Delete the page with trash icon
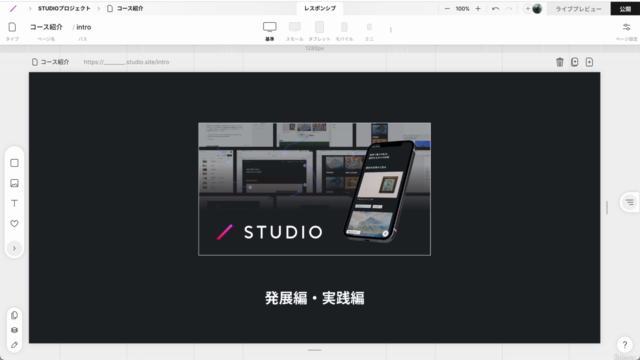640x360 pixels. click(560, 62)
